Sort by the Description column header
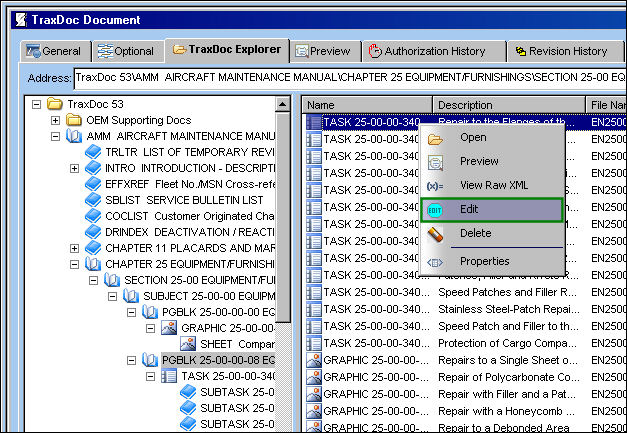Image resolution: width=627 pixels, height=433 pixels. click(509, 105)
